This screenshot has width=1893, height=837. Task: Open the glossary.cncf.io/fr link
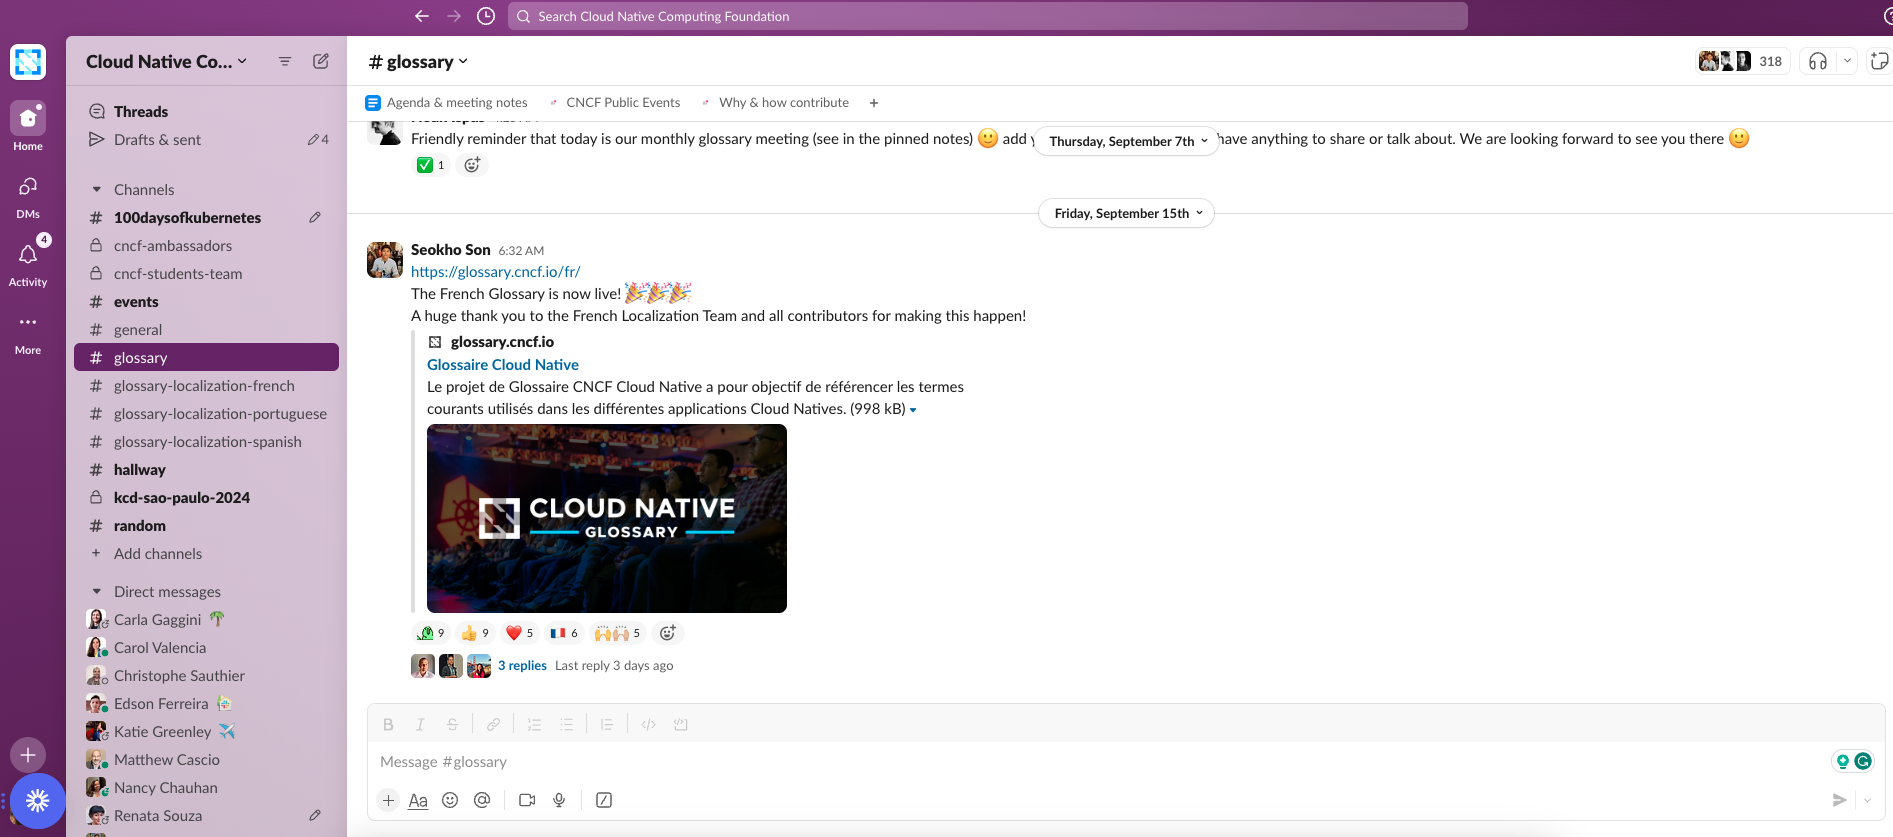495,272
